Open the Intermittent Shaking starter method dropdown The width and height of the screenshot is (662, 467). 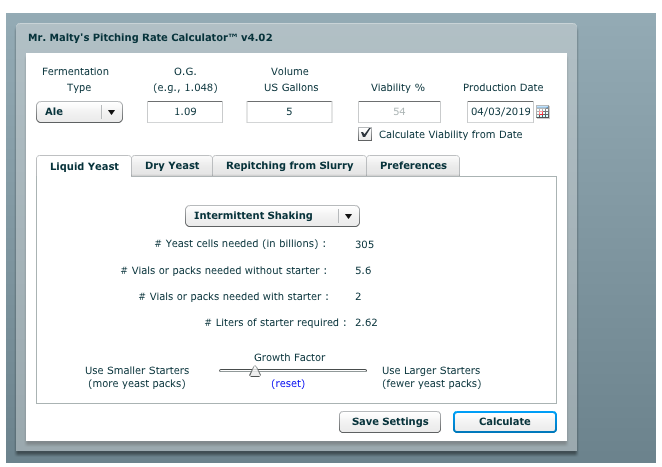(x=272, y=216)
